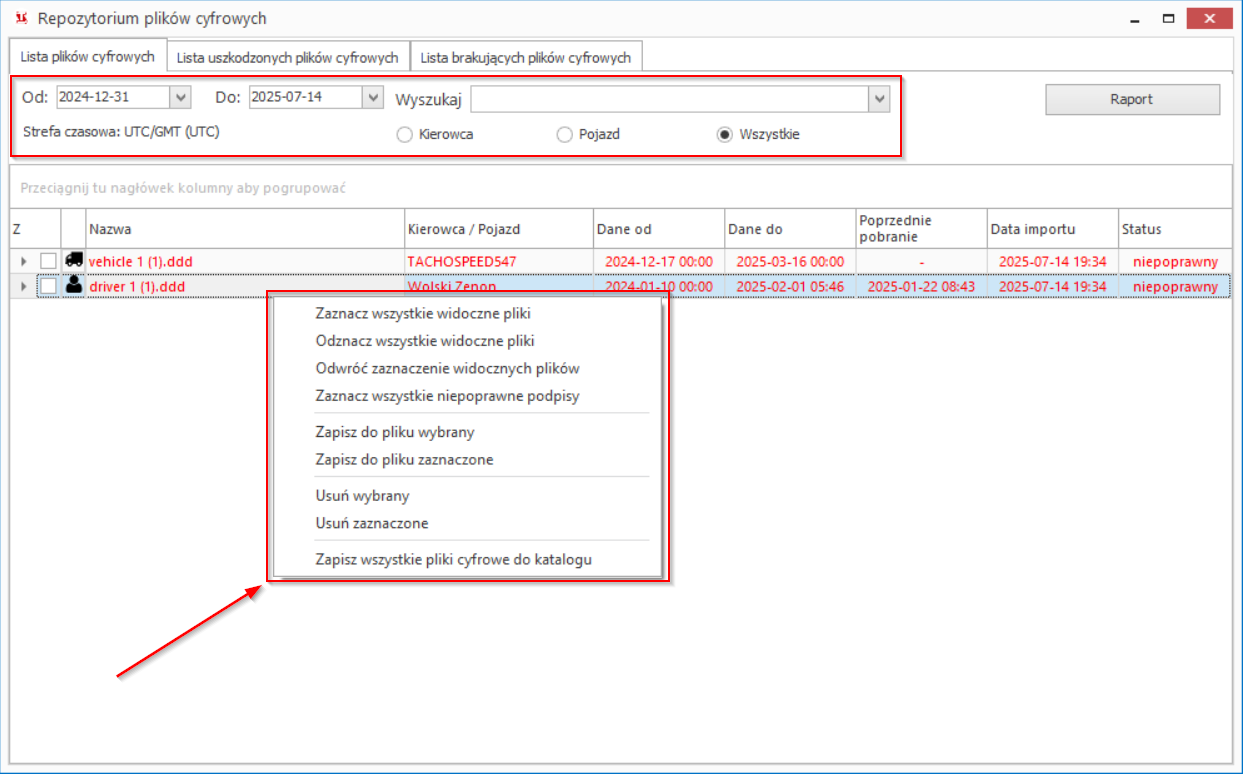Viewport: 1243px width, 774px height.
Task: Click the Raport button
Action: coord(1132,99)
